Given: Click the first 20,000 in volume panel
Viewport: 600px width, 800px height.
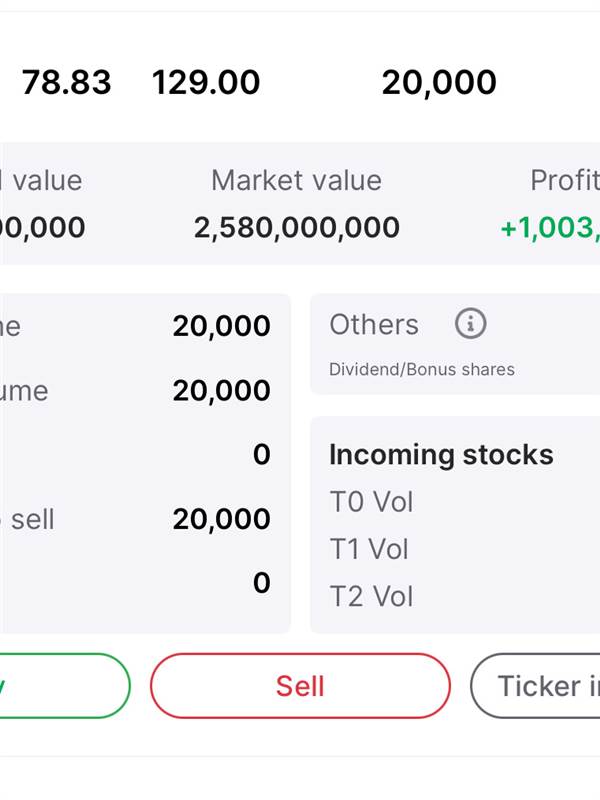Looking at the screenshot, I should (221, 326).
